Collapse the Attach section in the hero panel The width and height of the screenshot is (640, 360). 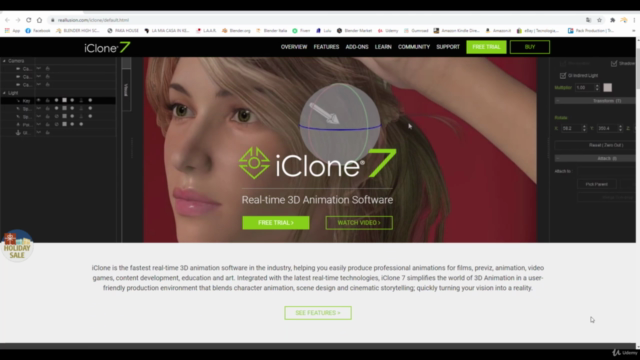pyautogui.click(x=558, y=158)
